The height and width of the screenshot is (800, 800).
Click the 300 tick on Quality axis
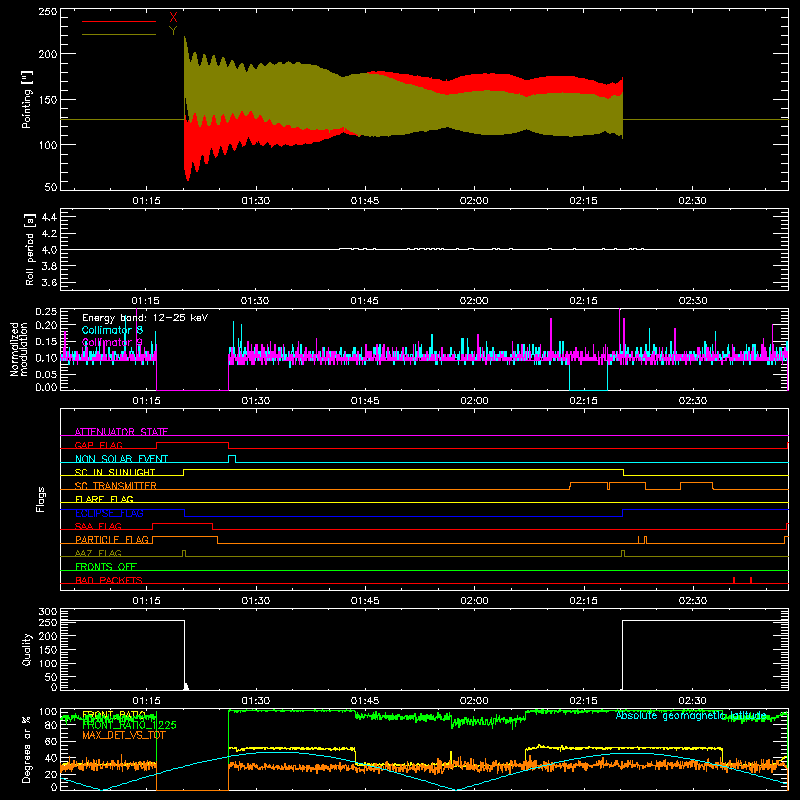coord(48,612)
